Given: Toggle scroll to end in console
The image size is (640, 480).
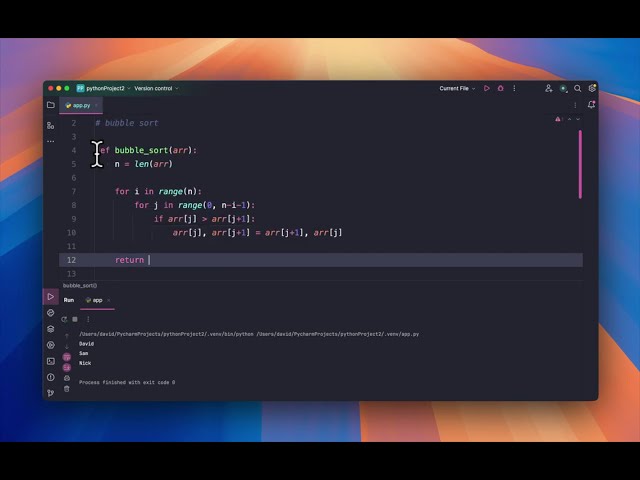Looking at the screenshot, I should (67, 368).
